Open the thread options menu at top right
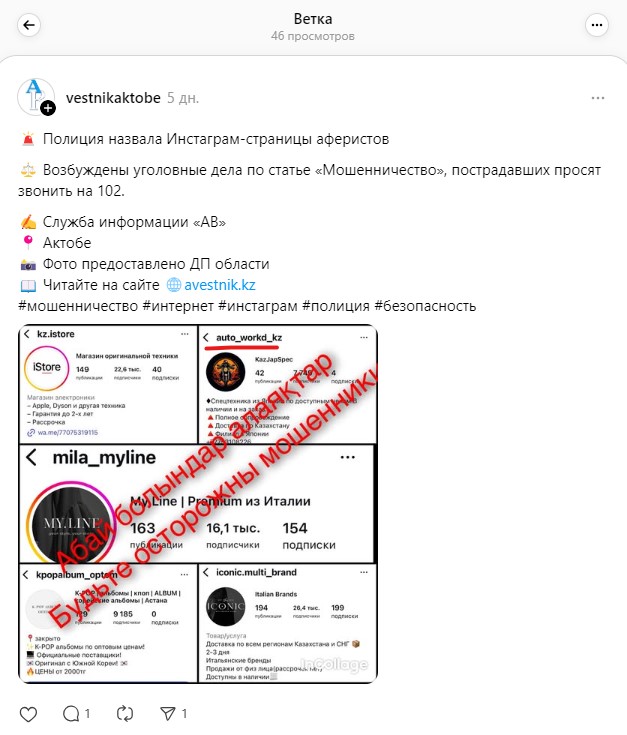The height and width of the screenshot is (735, 627). (x=597, y=25)
